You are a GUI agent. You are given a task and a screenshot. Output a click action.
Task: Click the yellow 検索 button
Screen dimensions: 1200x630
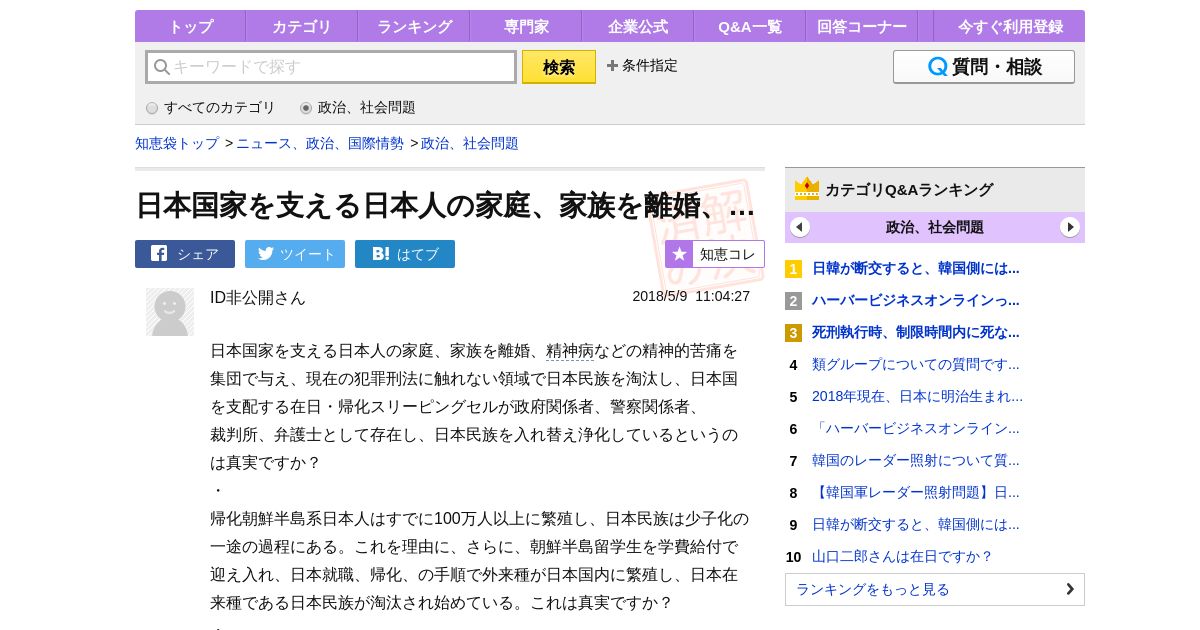tap(559, 67)
